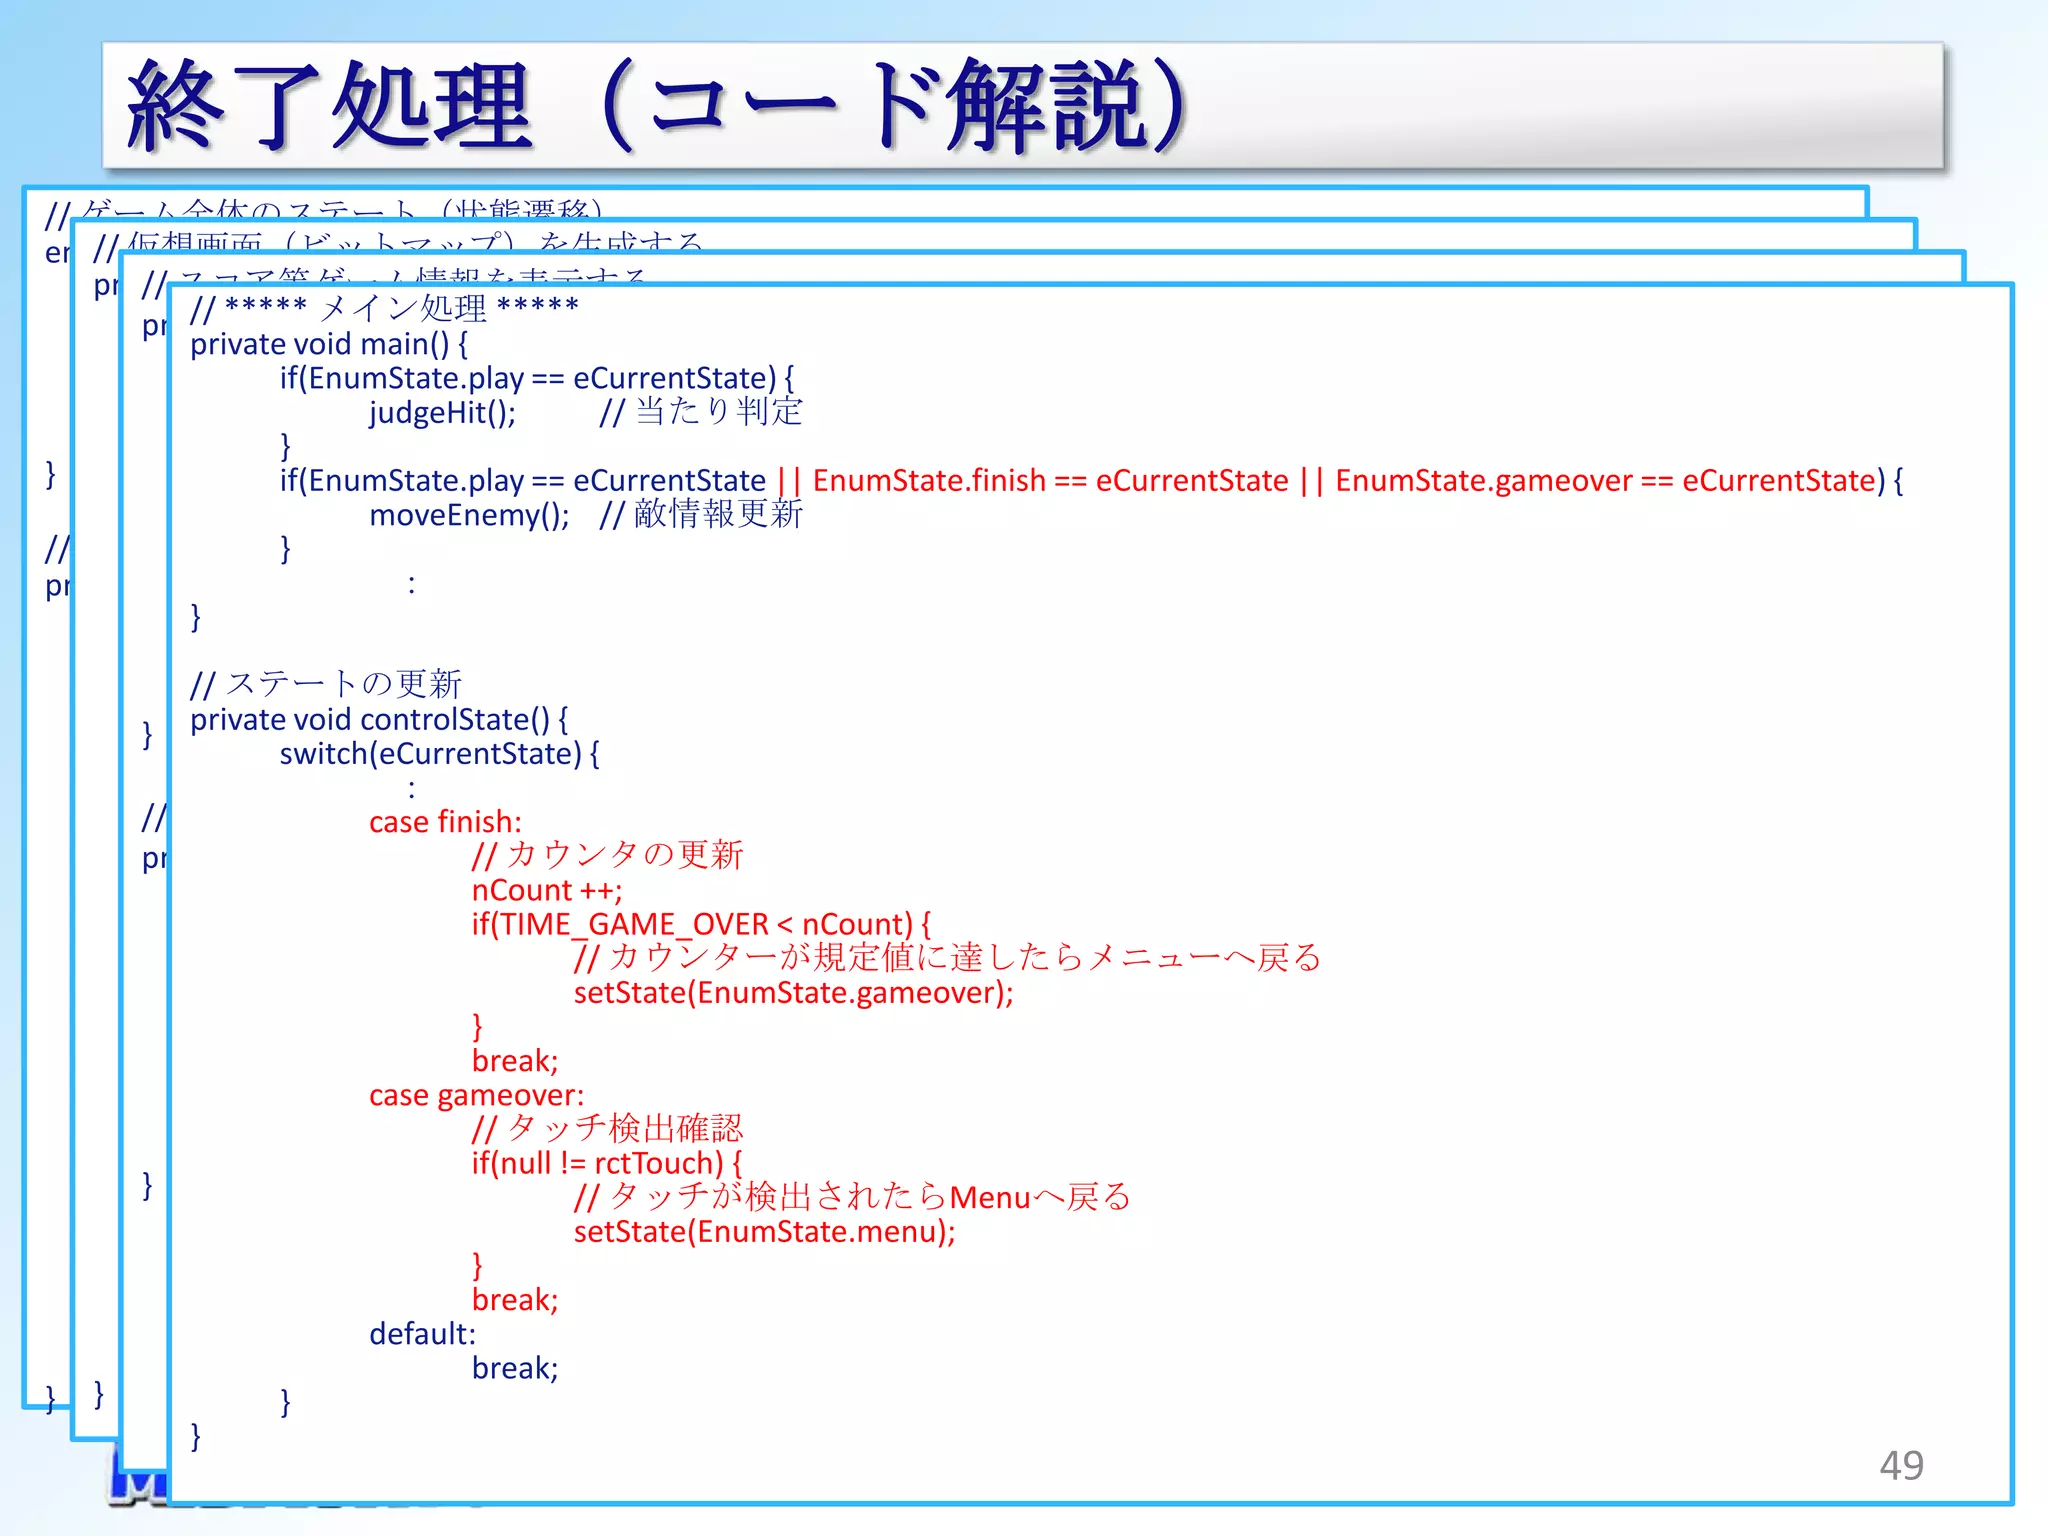The image size is (2048, 1536).
Task: Click the comment タッチが検出されたらMenuへ戻る
Action: [x=852, y=1197]
